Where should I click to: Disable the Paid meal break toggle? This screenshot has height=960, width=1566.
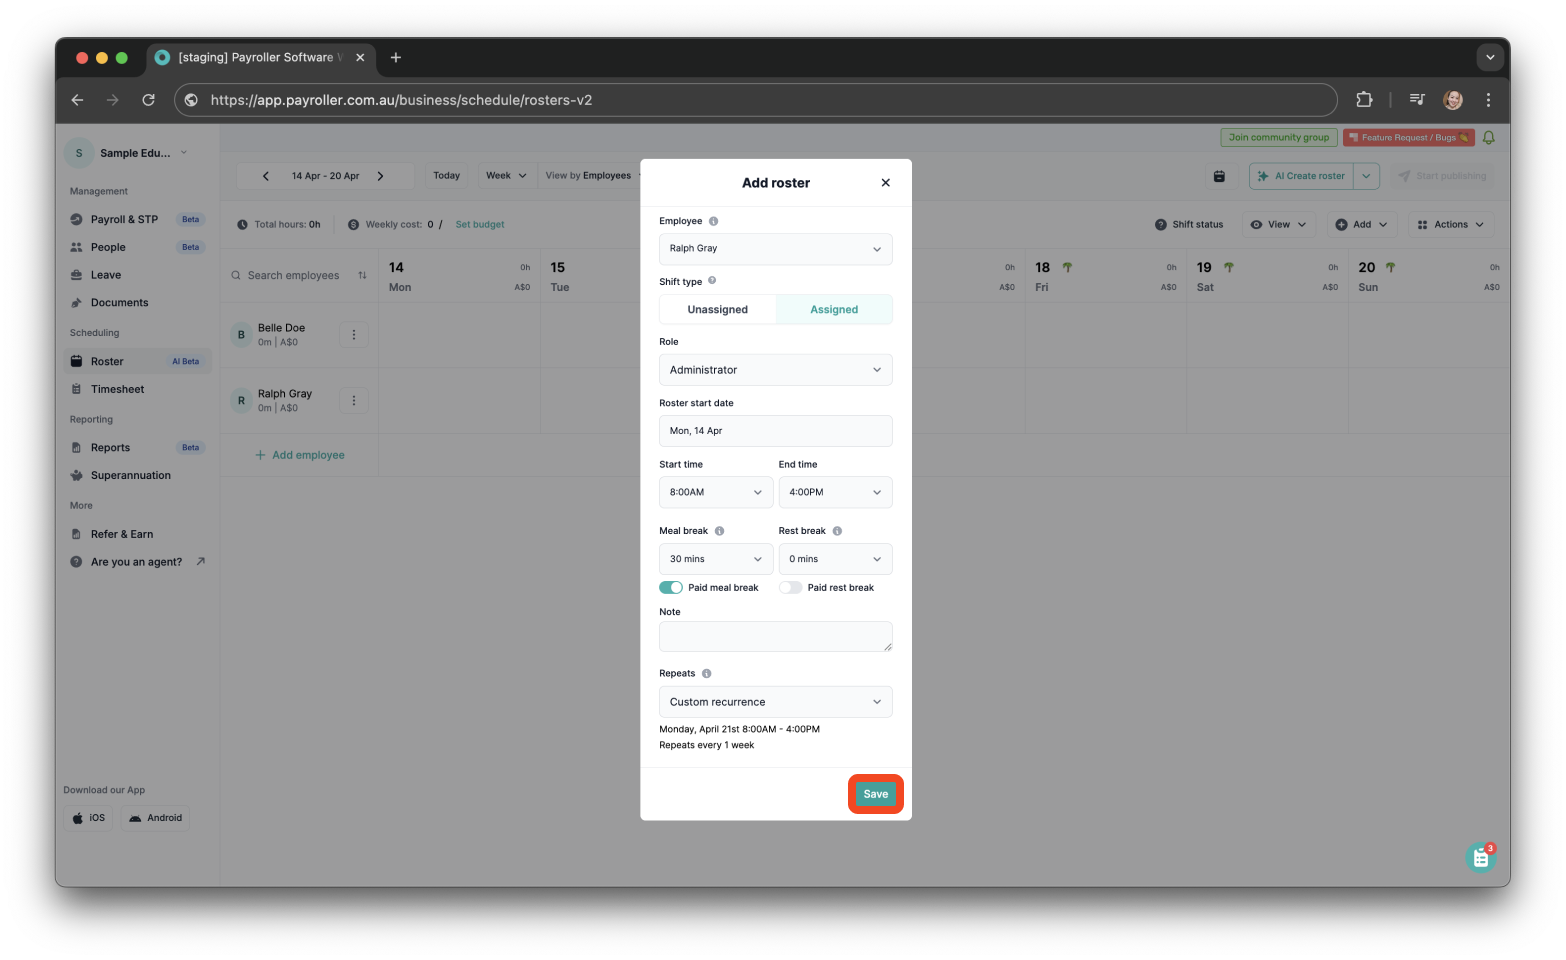670,587
